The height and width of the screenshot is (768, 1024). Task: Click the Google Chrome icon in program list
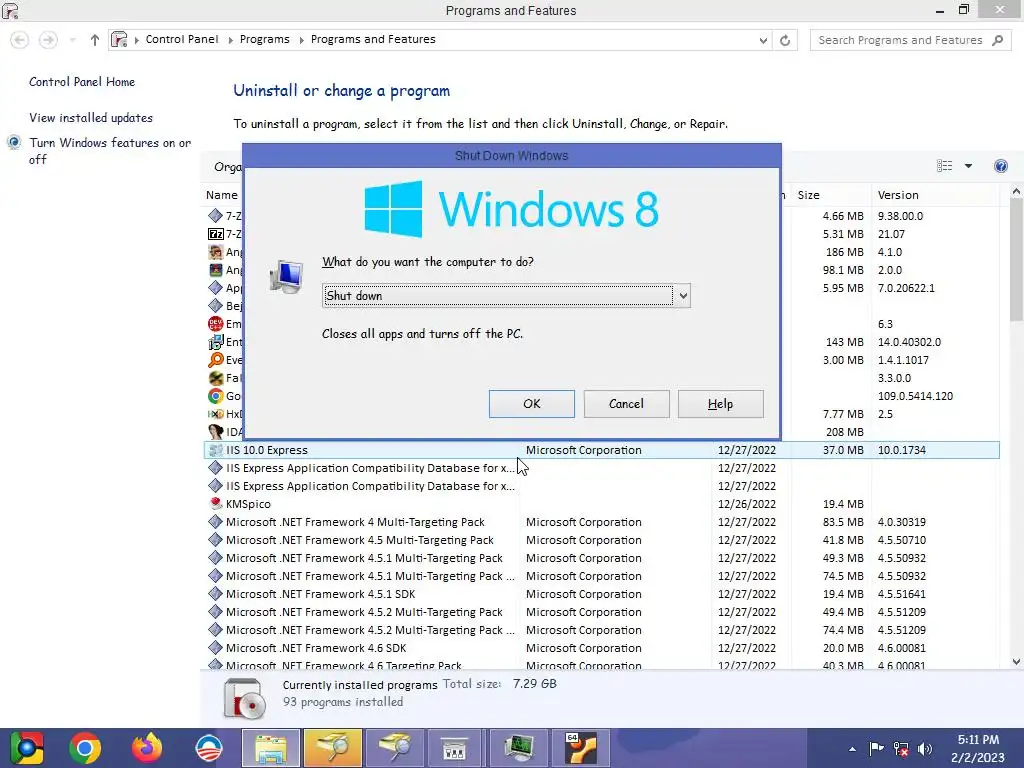216,396
